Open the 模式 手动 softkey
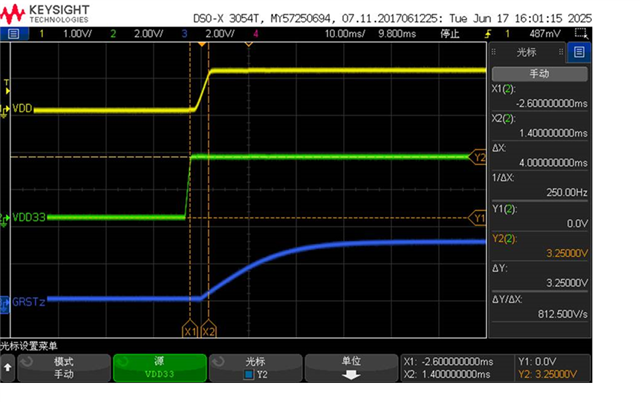The image size is (640, 402). click(x=64, y=368)
